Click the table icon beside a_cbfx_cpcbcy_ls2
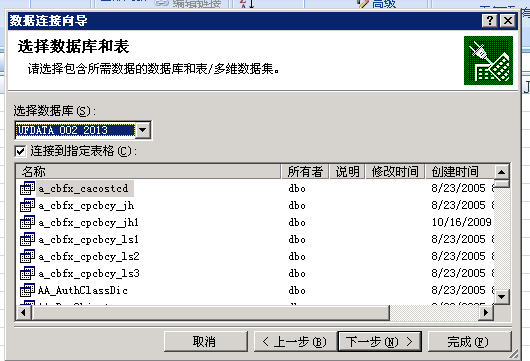Viewport: 530px width, 361px height. (27, 256)
